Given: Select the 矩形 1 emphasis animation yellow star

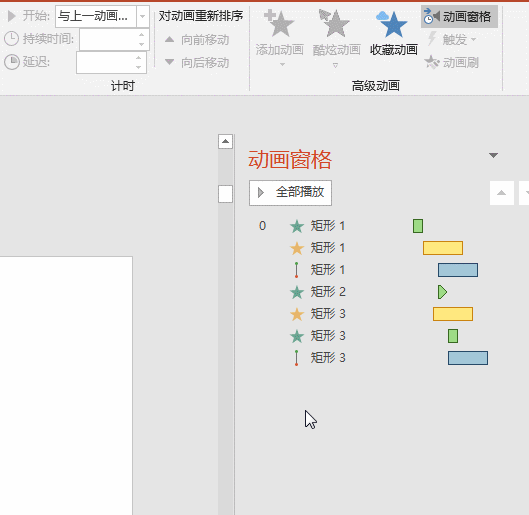Looking at the screenshot, I should (297, 248).
